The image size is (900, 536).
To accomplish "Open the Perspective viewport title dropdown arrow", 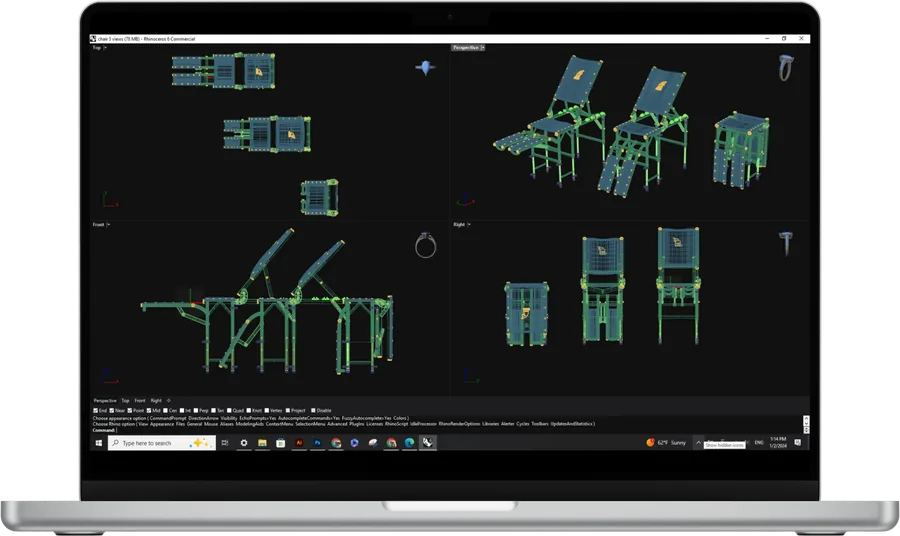I will [x=483, y=48].
